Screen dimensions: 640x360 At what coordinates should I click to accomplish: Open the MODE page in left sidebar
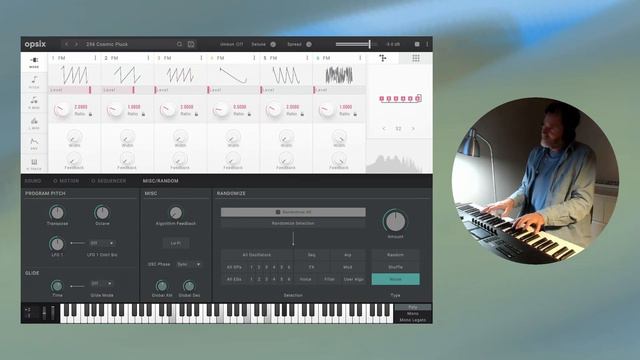(x=34, y=62)
